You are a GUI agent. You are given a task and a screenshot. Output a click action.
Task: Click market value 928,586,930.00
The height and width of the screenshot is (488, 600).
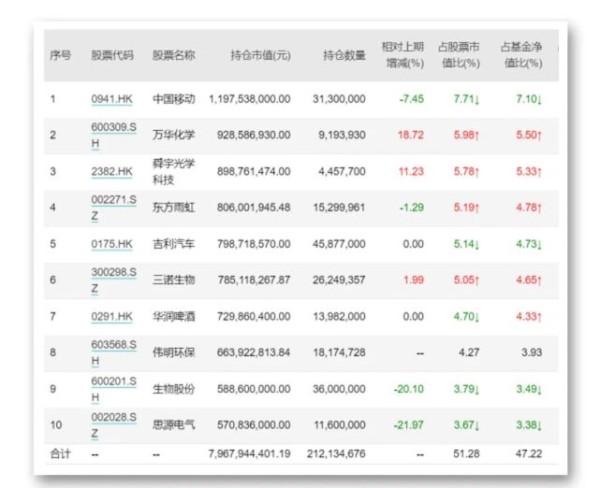coord(254,135)
